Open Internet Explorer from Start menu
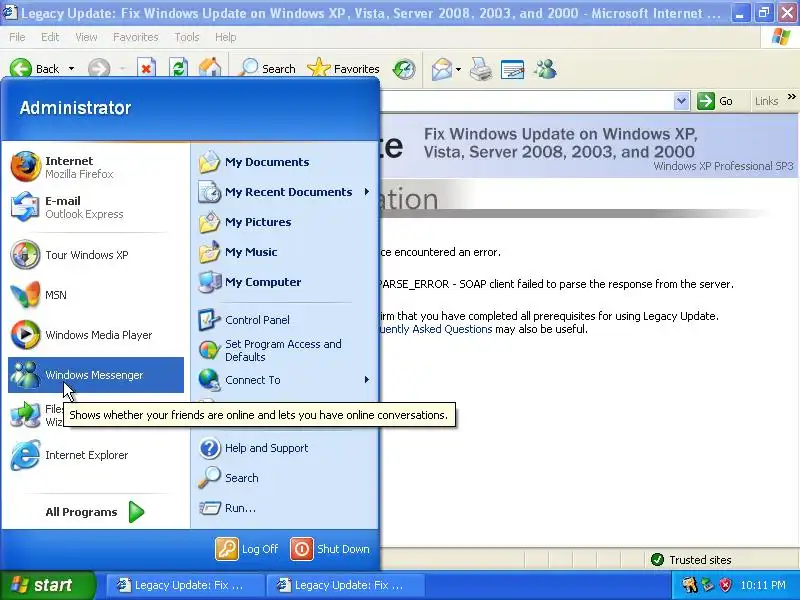The image size is (800, 600). (x=96, y=455)
